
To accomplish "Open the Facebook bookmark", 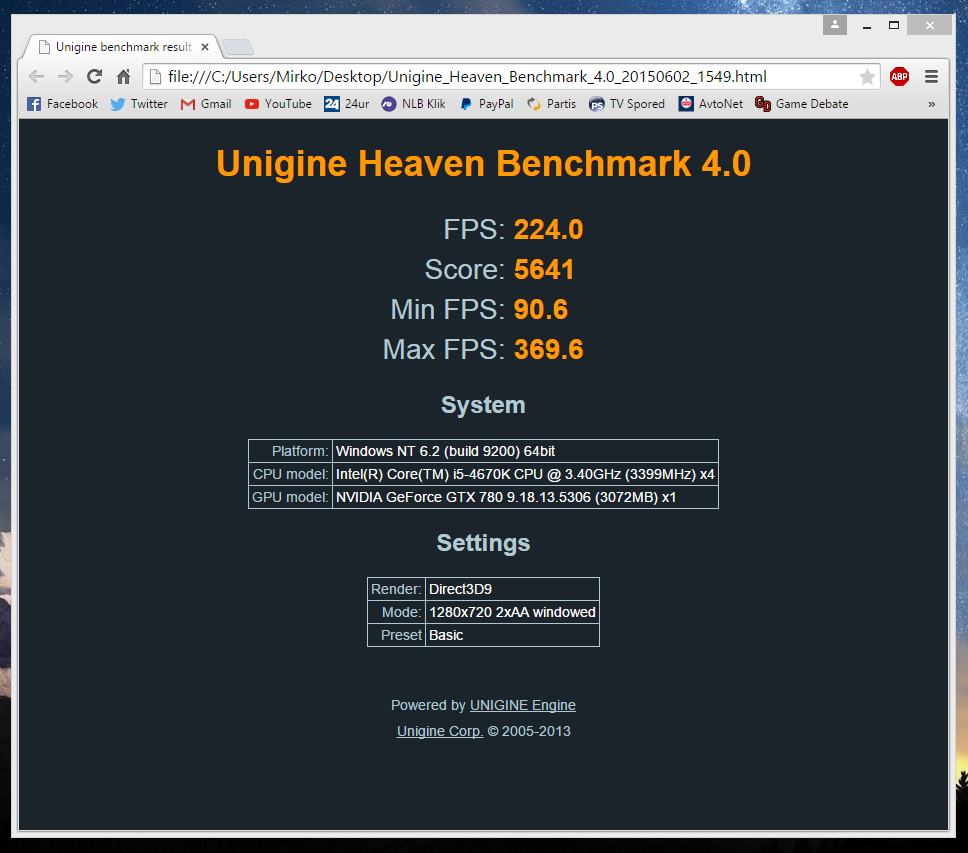I will pos(62,104).
